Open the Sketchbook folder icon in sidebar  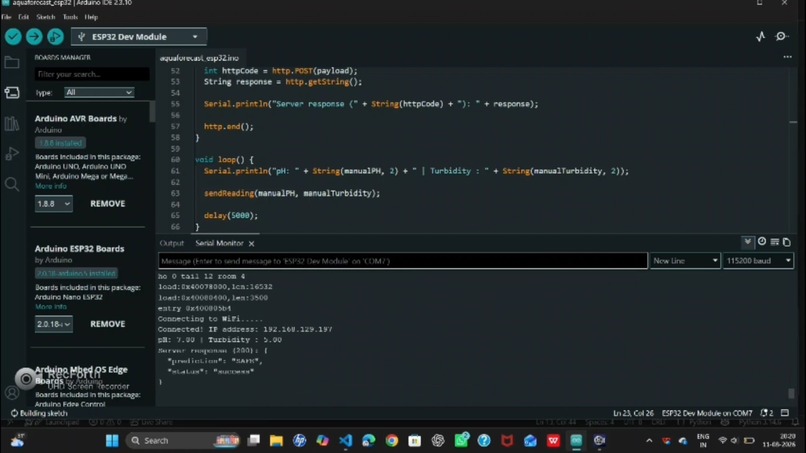12,62
